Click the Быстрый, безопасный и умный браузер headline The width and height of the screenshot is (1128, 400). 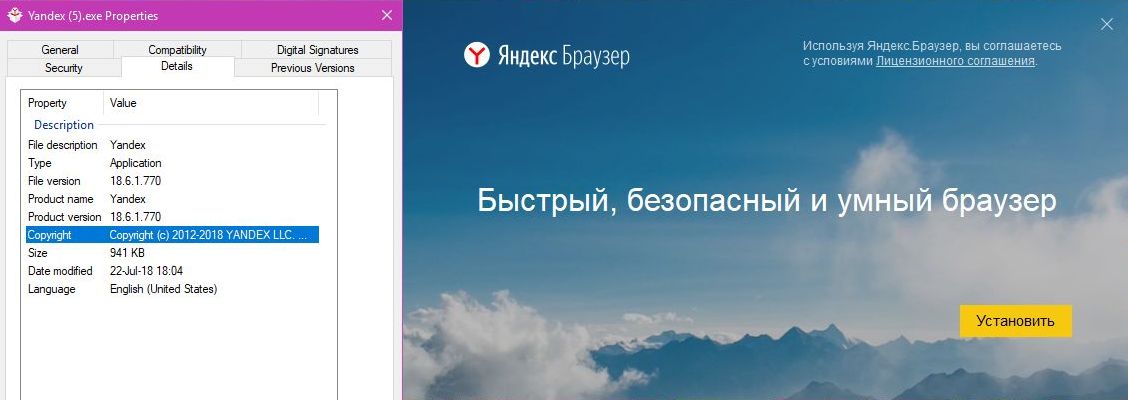(767, 201)
